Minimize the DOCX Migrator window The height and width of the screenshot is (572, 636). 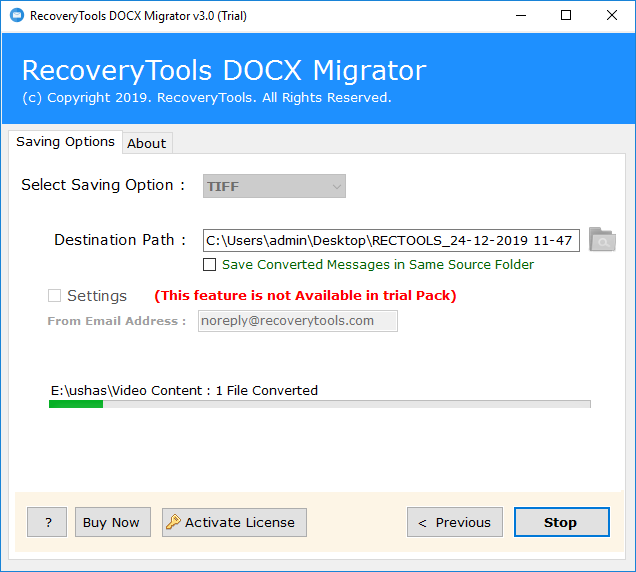[521, 16]
